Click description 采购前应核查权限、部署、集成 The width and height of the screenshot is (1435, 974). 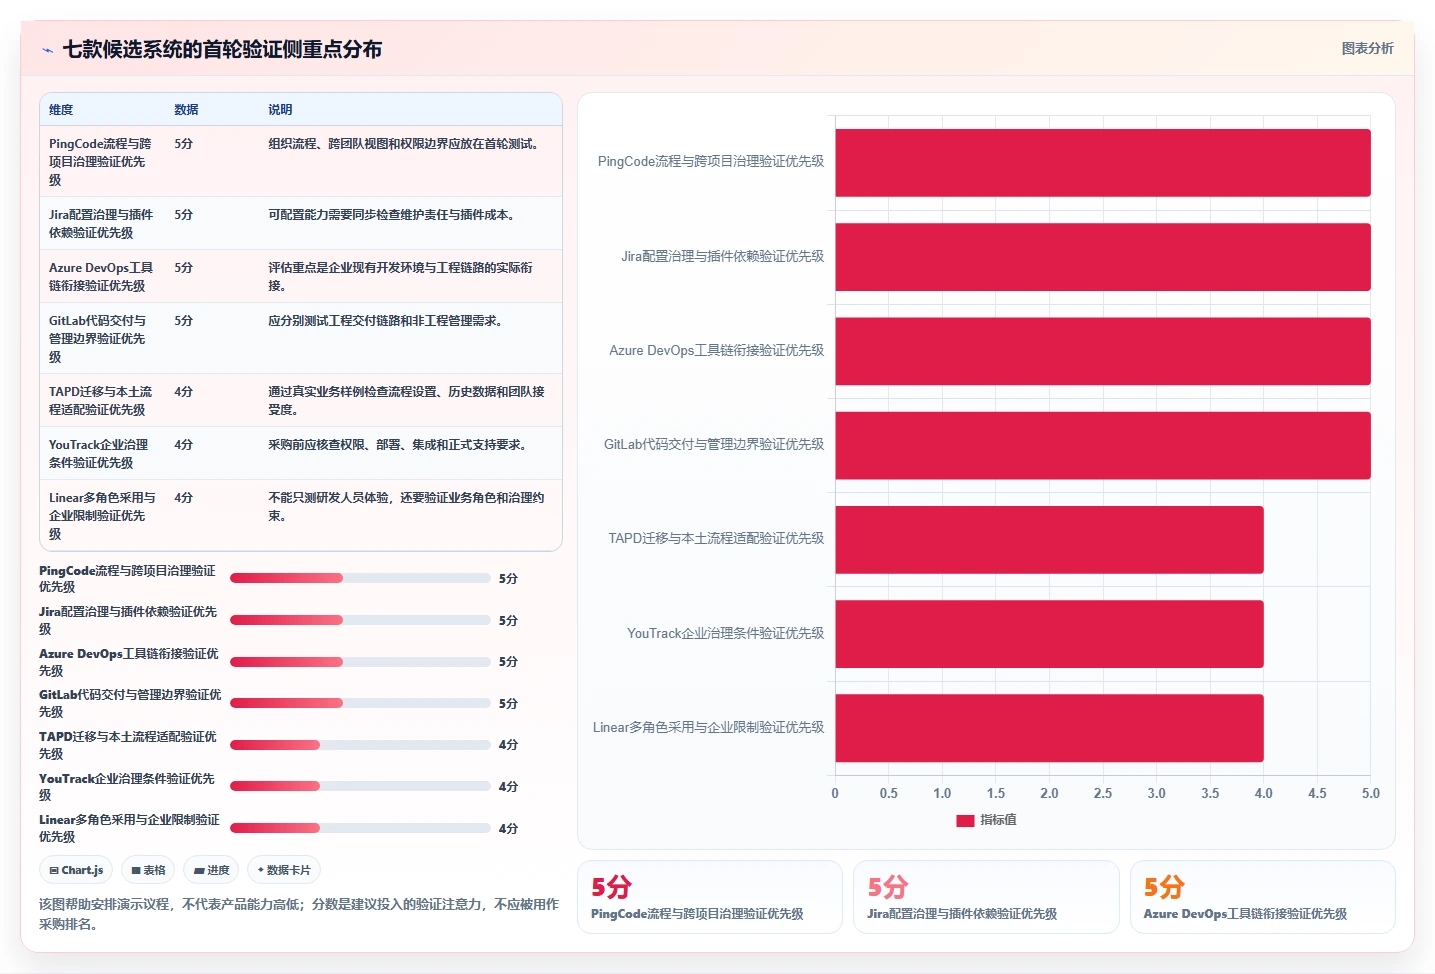(400, 445)
